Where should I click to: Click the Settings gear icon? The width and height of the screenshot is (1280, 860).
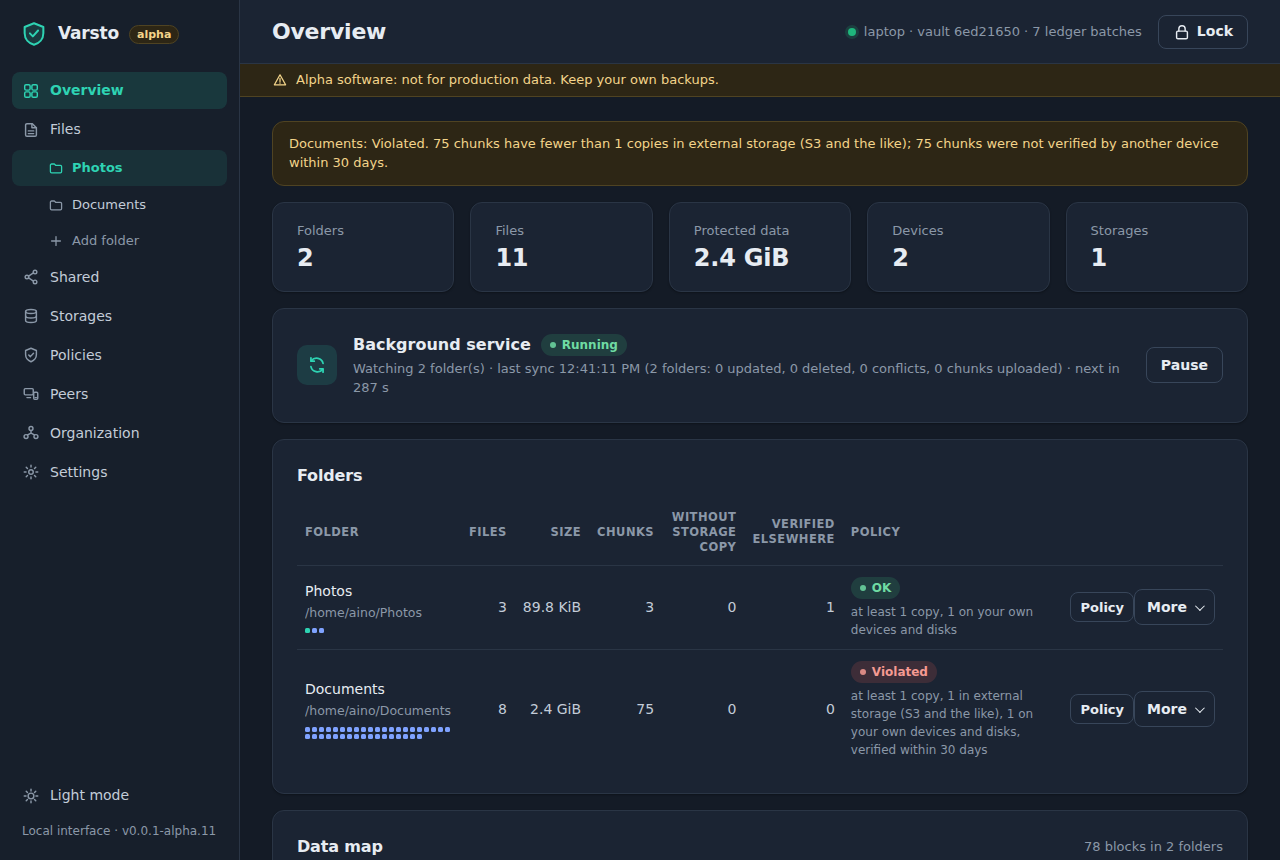31,472
